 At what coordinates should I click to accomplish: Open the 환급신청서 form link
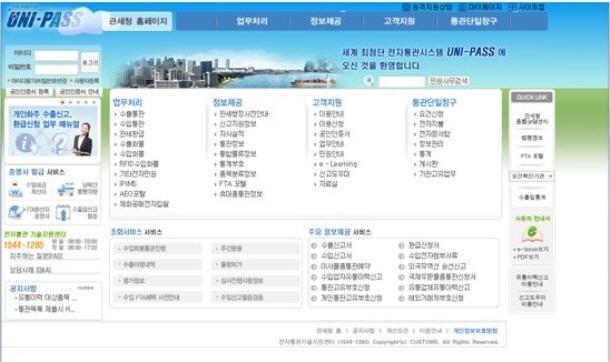424,246
